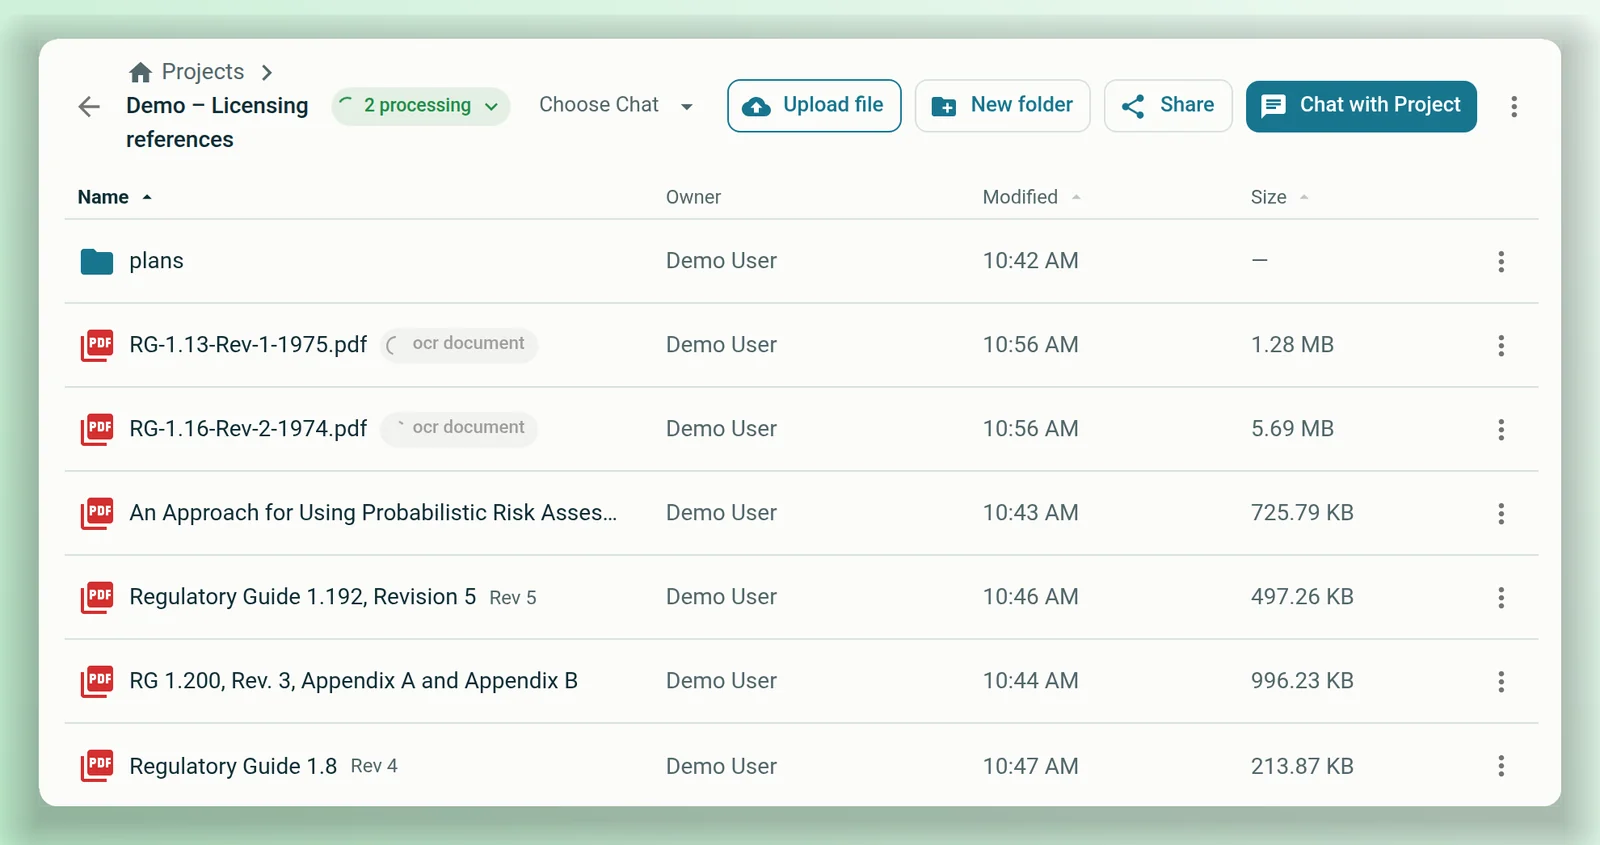Open row menu for Probabilistic Risk document

(1501, 514)
